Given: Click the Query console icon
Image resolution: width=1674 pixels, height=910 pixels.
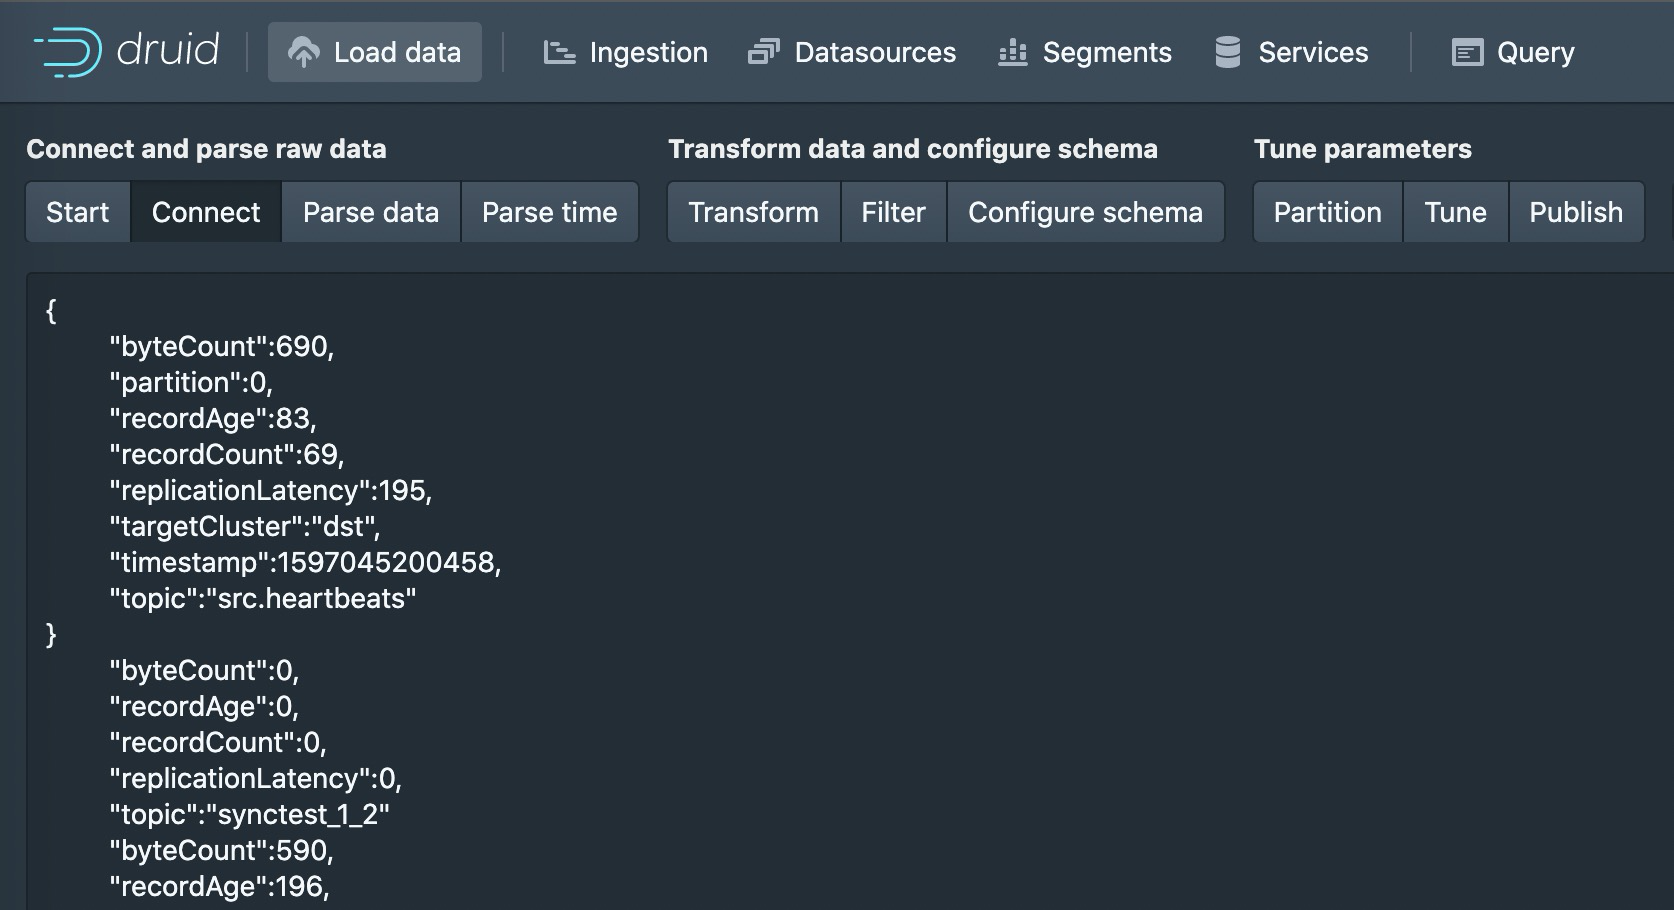Looking at the screenshot, I should [1467, 52].
